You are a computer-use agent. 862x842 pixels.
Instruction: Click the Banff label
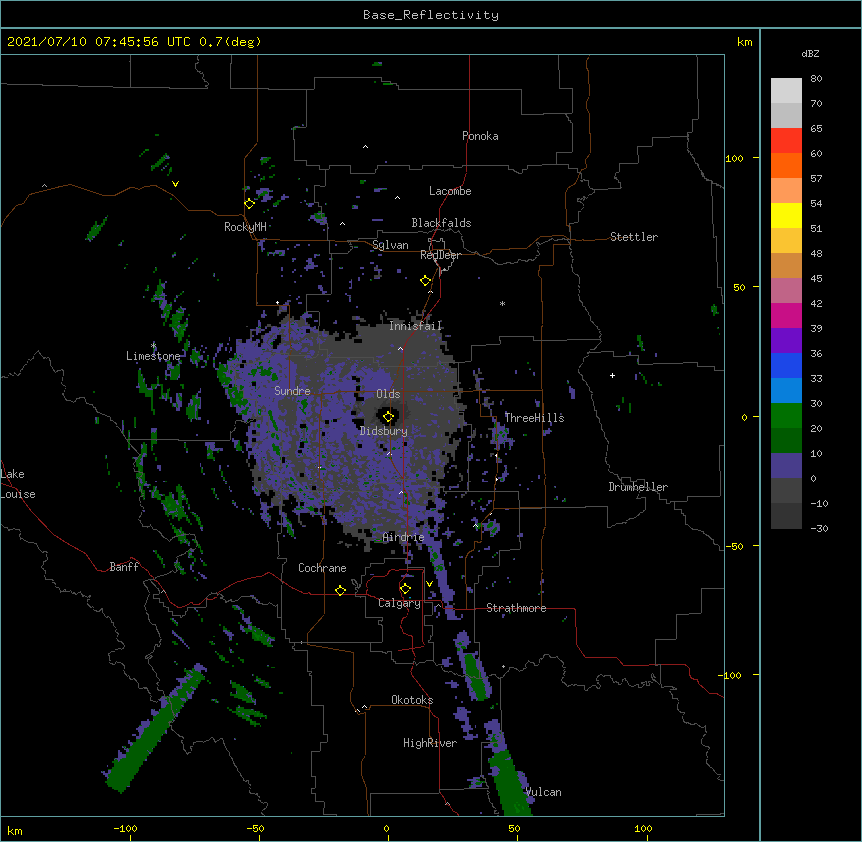click(124, 567)
